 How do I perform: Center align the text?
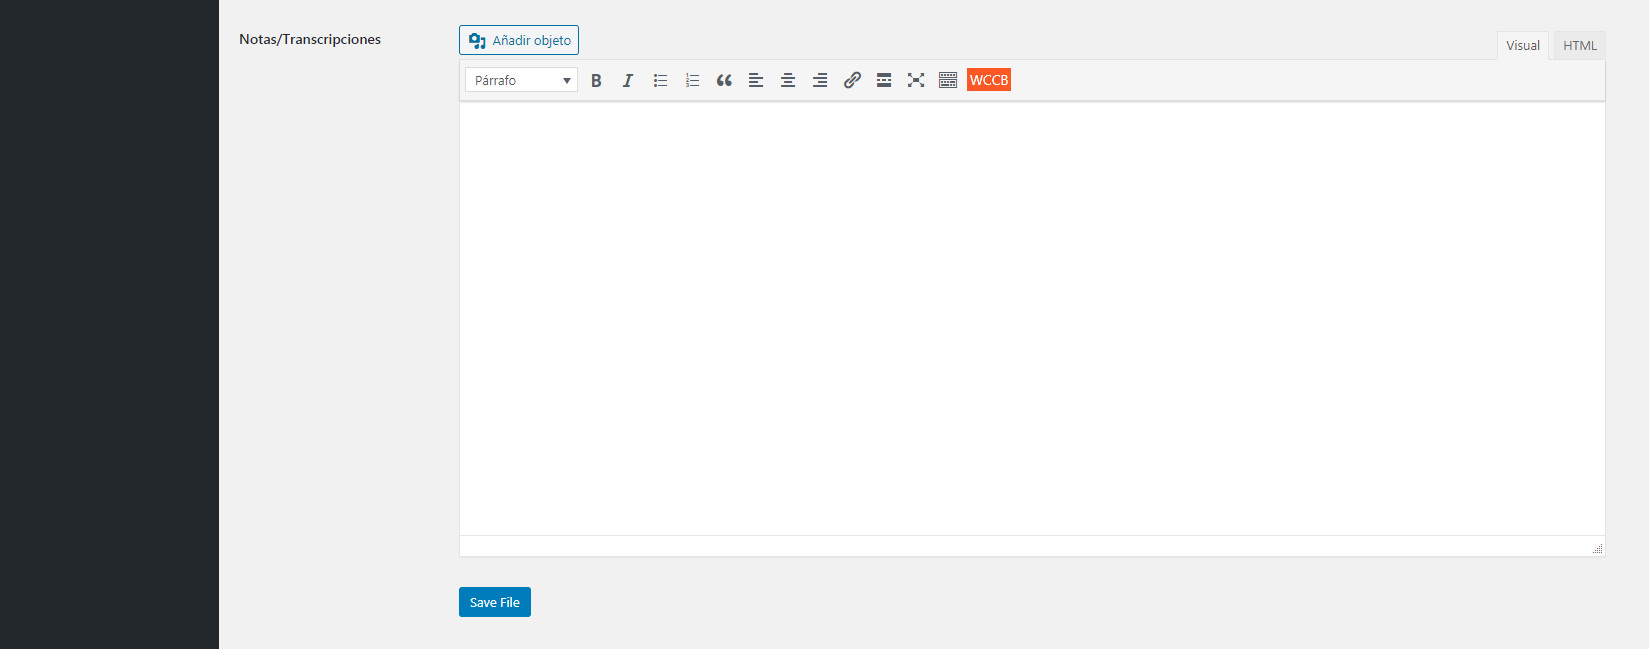coord(788,80)
